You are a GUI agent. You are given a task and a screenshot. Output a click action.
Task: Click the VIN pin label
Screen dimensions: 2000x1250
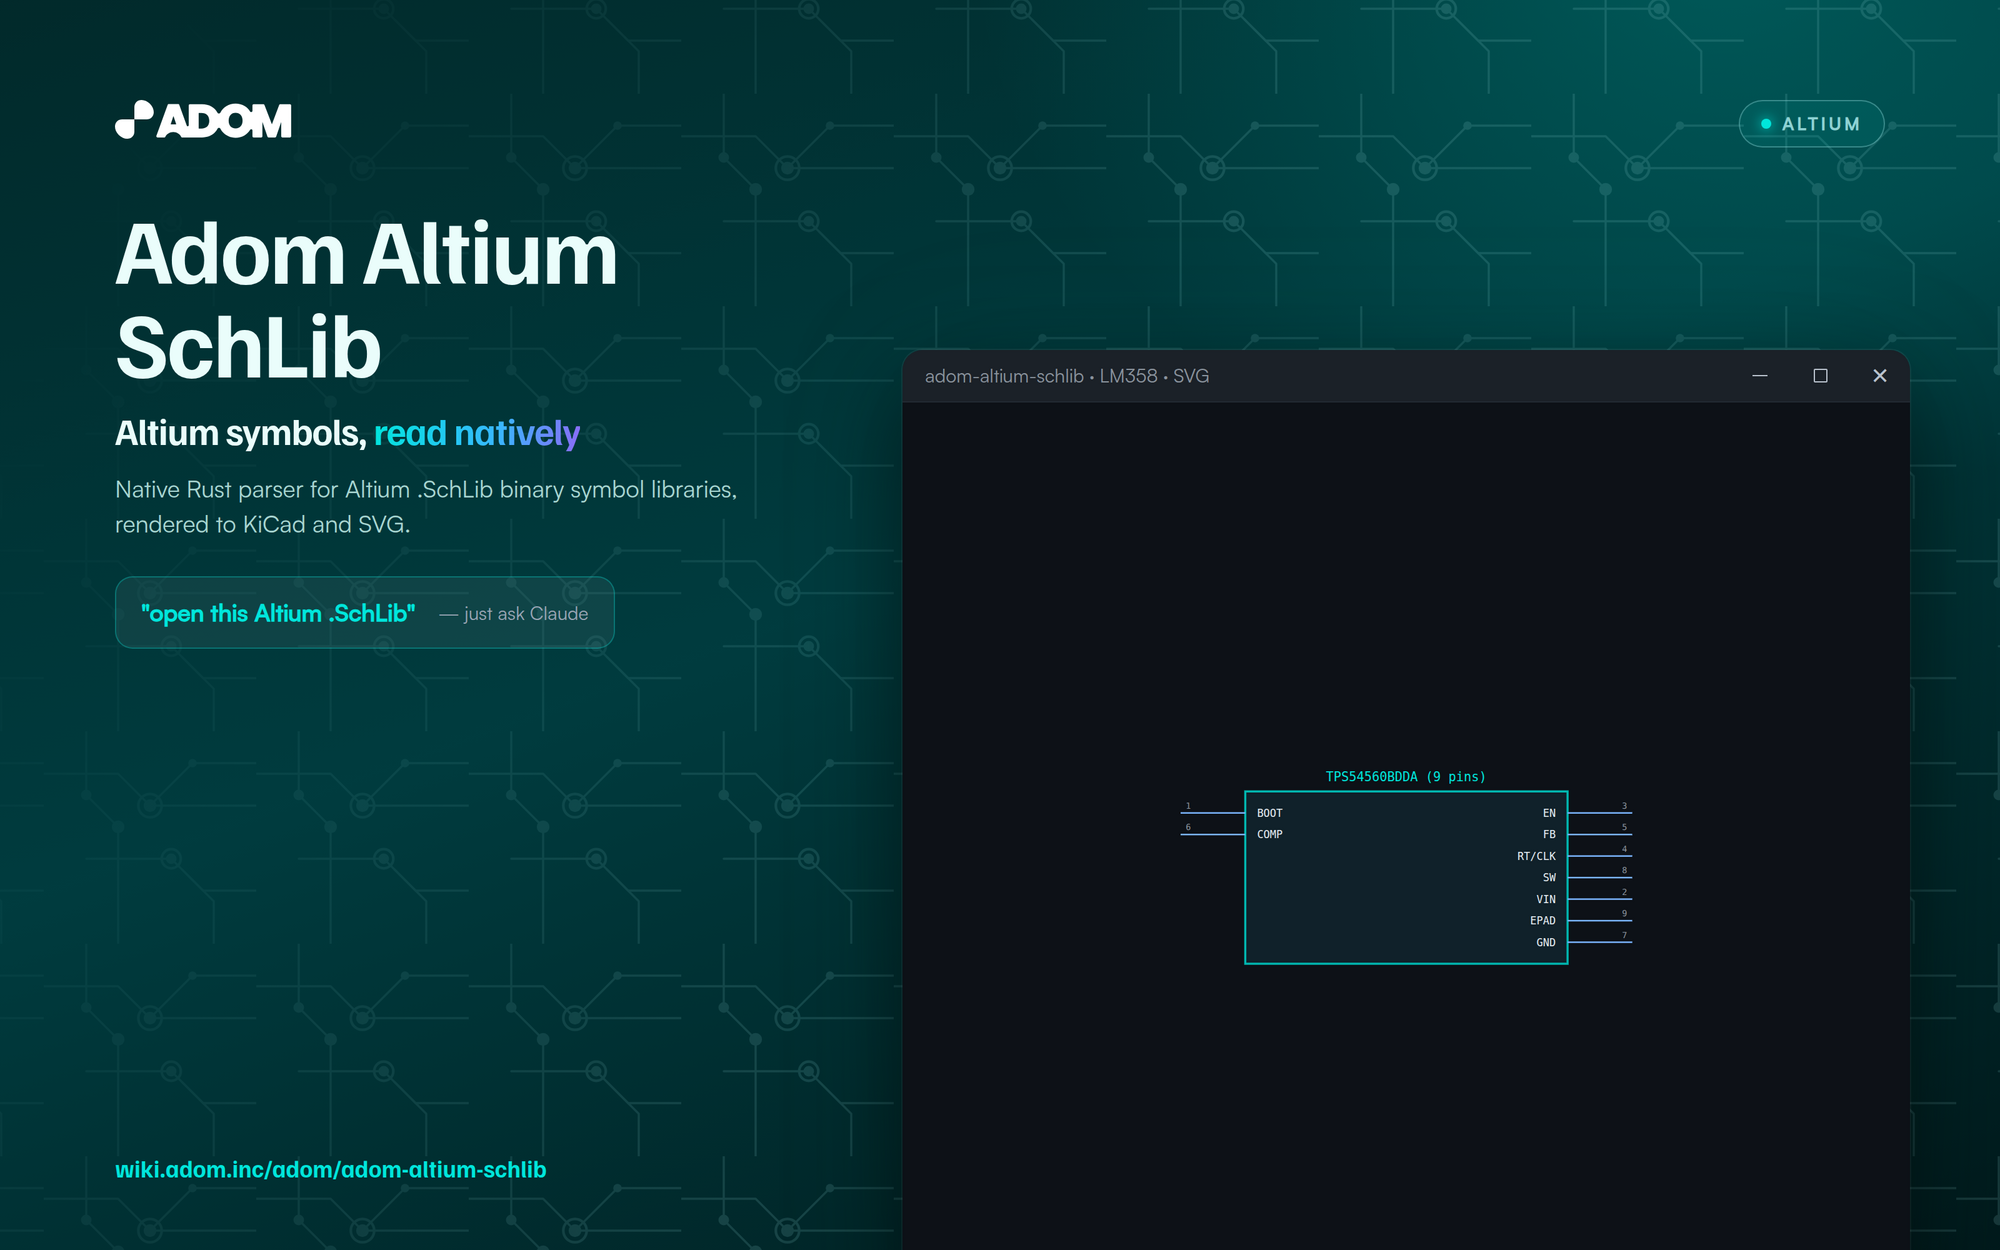[1546, 899]
